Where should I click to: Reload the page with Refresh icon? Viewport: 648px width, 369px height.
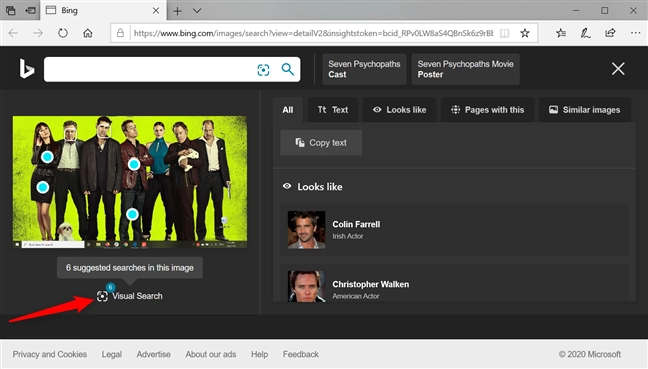(x=63, y=33)
